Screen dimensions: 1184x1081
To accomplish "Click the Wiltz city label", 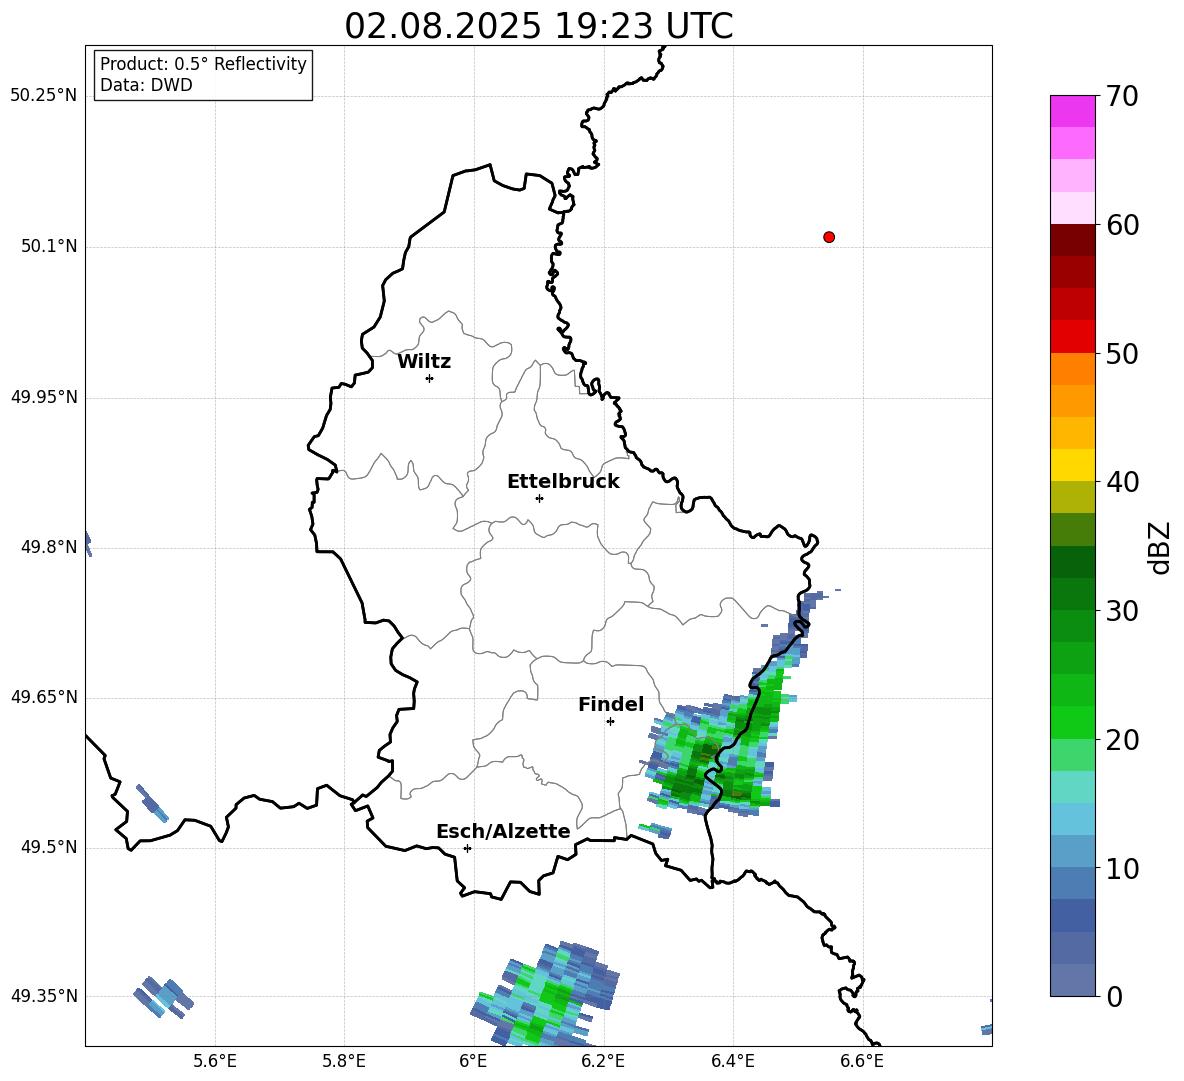I will [x=424, y=362].
